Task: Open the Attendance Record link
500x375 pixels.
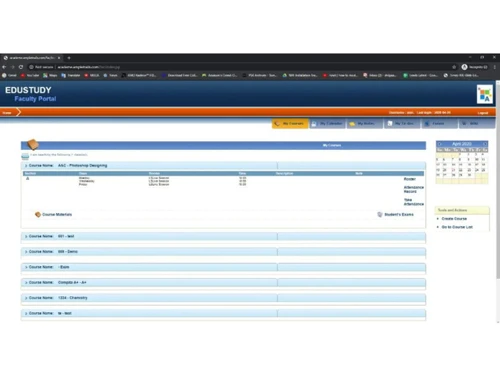Action: click(x=414, y=189)
